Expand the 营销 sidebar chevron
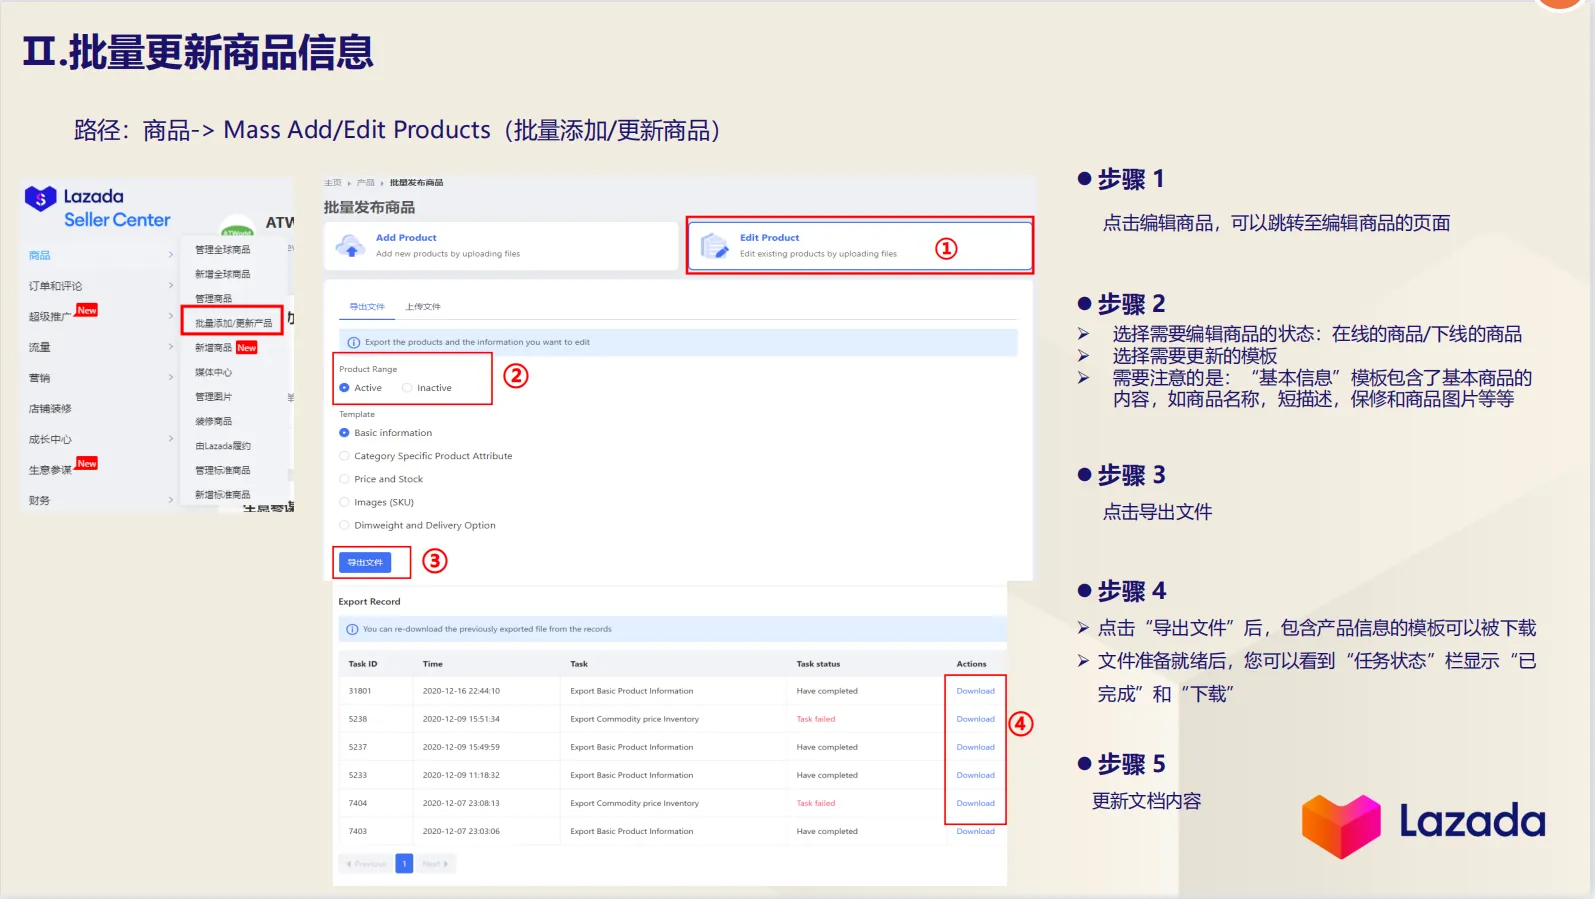Screen dimensions: 1595x899 pos(171,377)
